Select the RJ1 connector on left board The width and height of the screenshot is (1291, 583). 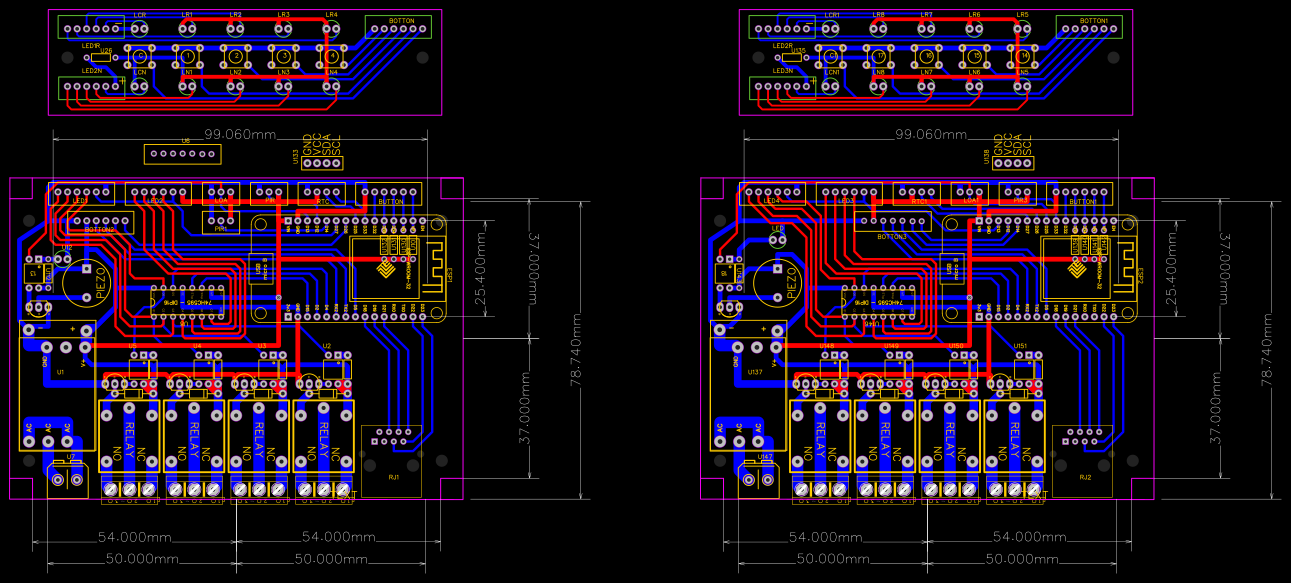pos(393,462)
